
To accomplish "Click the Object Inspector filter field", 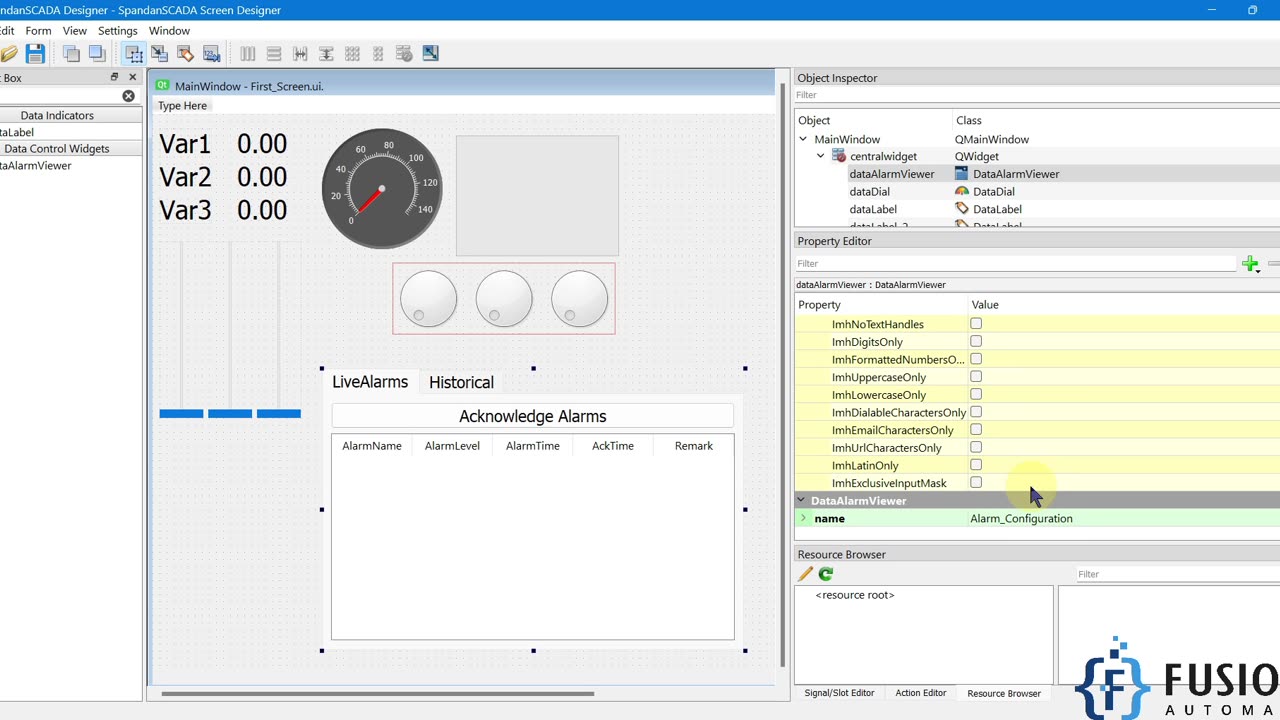I will 1036,95.
